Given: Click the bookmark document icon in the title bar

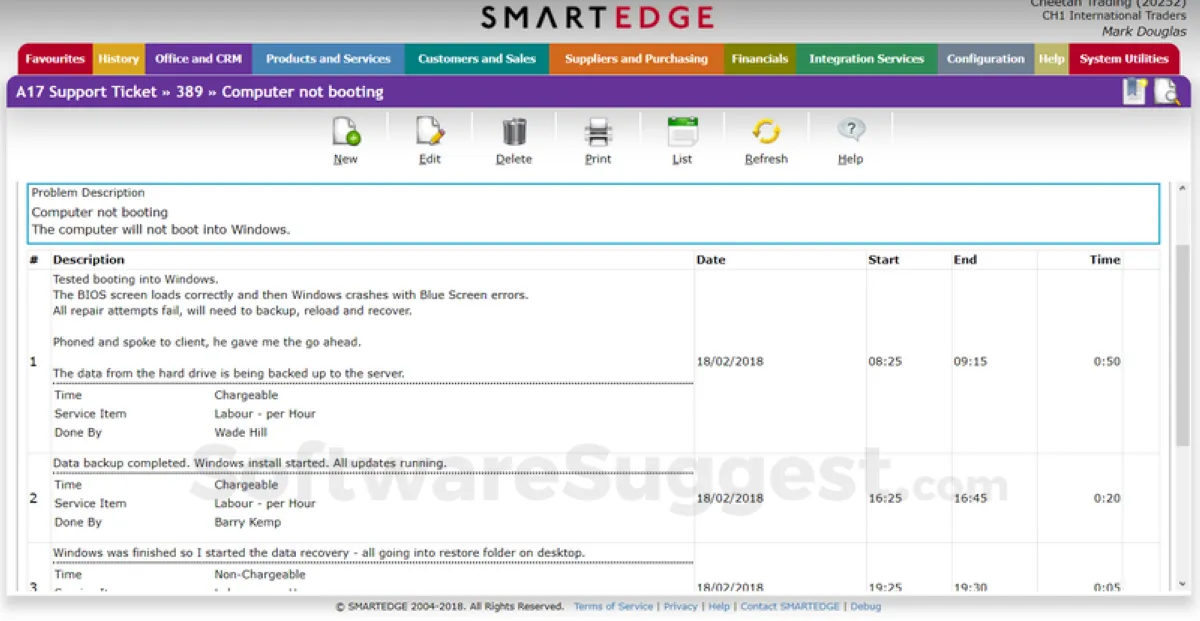Looking at the screenshot, I should pyautogui.click(x=1134, y=92).
